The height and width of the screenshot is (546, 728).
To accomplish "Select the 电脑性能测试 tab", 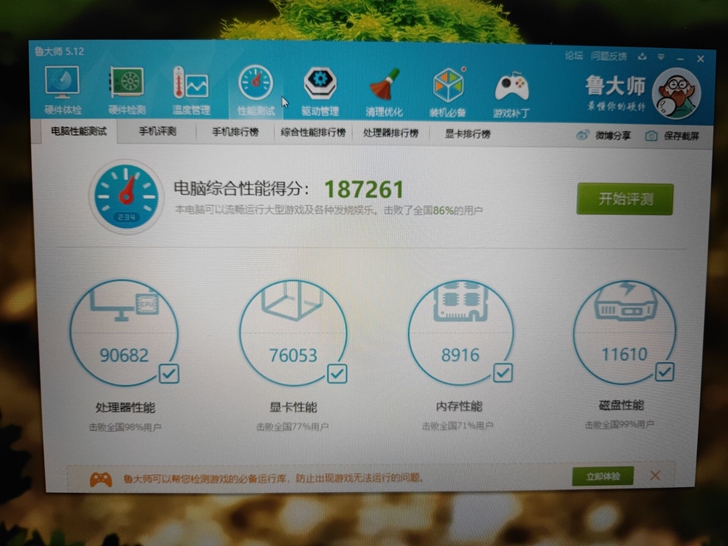I will 78,131.
